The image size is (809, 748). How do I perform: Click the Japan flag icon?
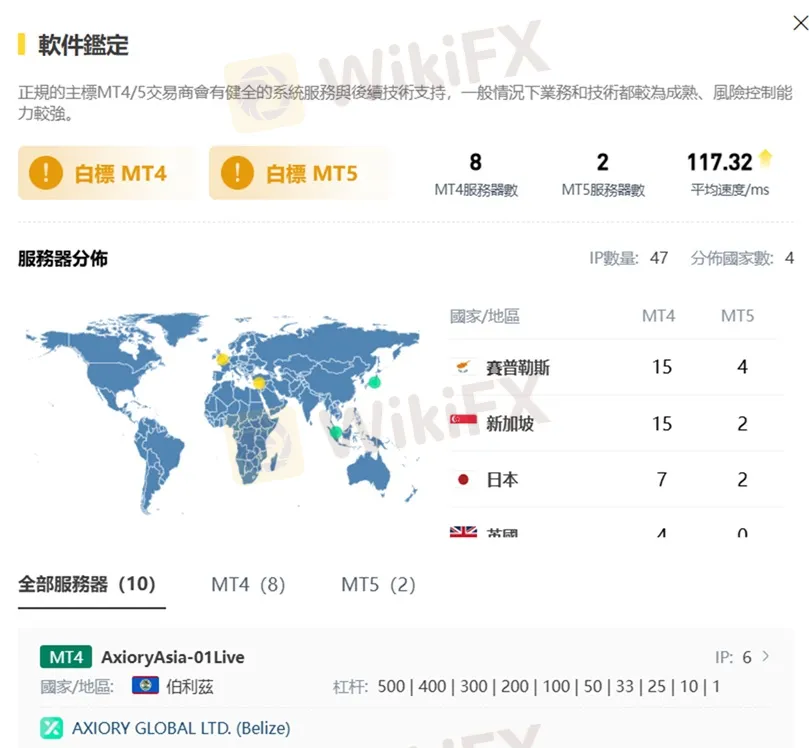[463, 480]
